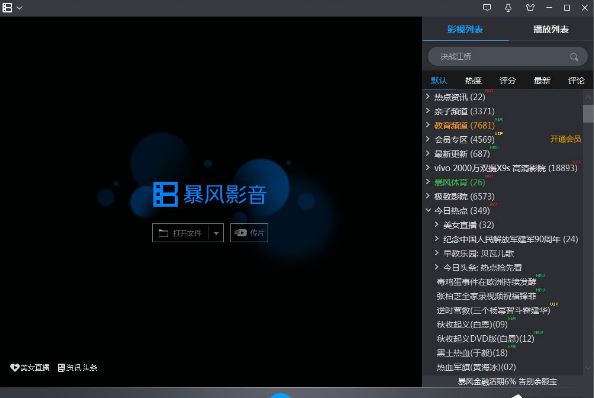594x398 pixels.
Task: Click the scroll-up arrow of the list
Action: (x=588, y=98)
